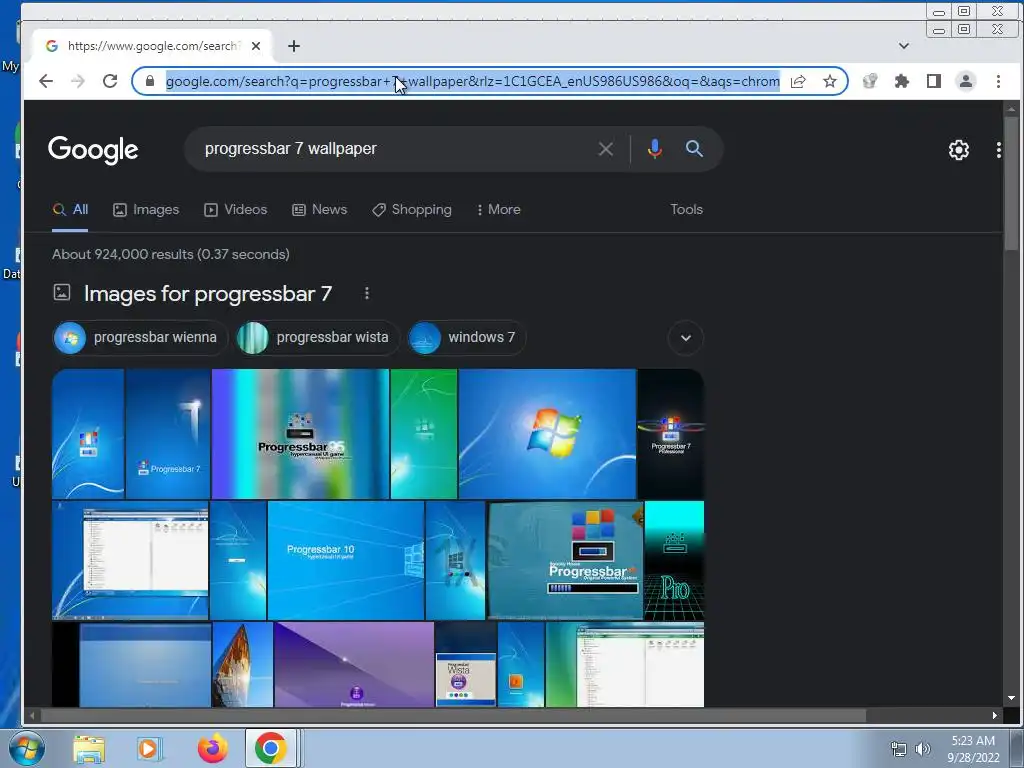
Task: Click the vertical page scrollbar thumb
Action: click(x=1012, y=183)
